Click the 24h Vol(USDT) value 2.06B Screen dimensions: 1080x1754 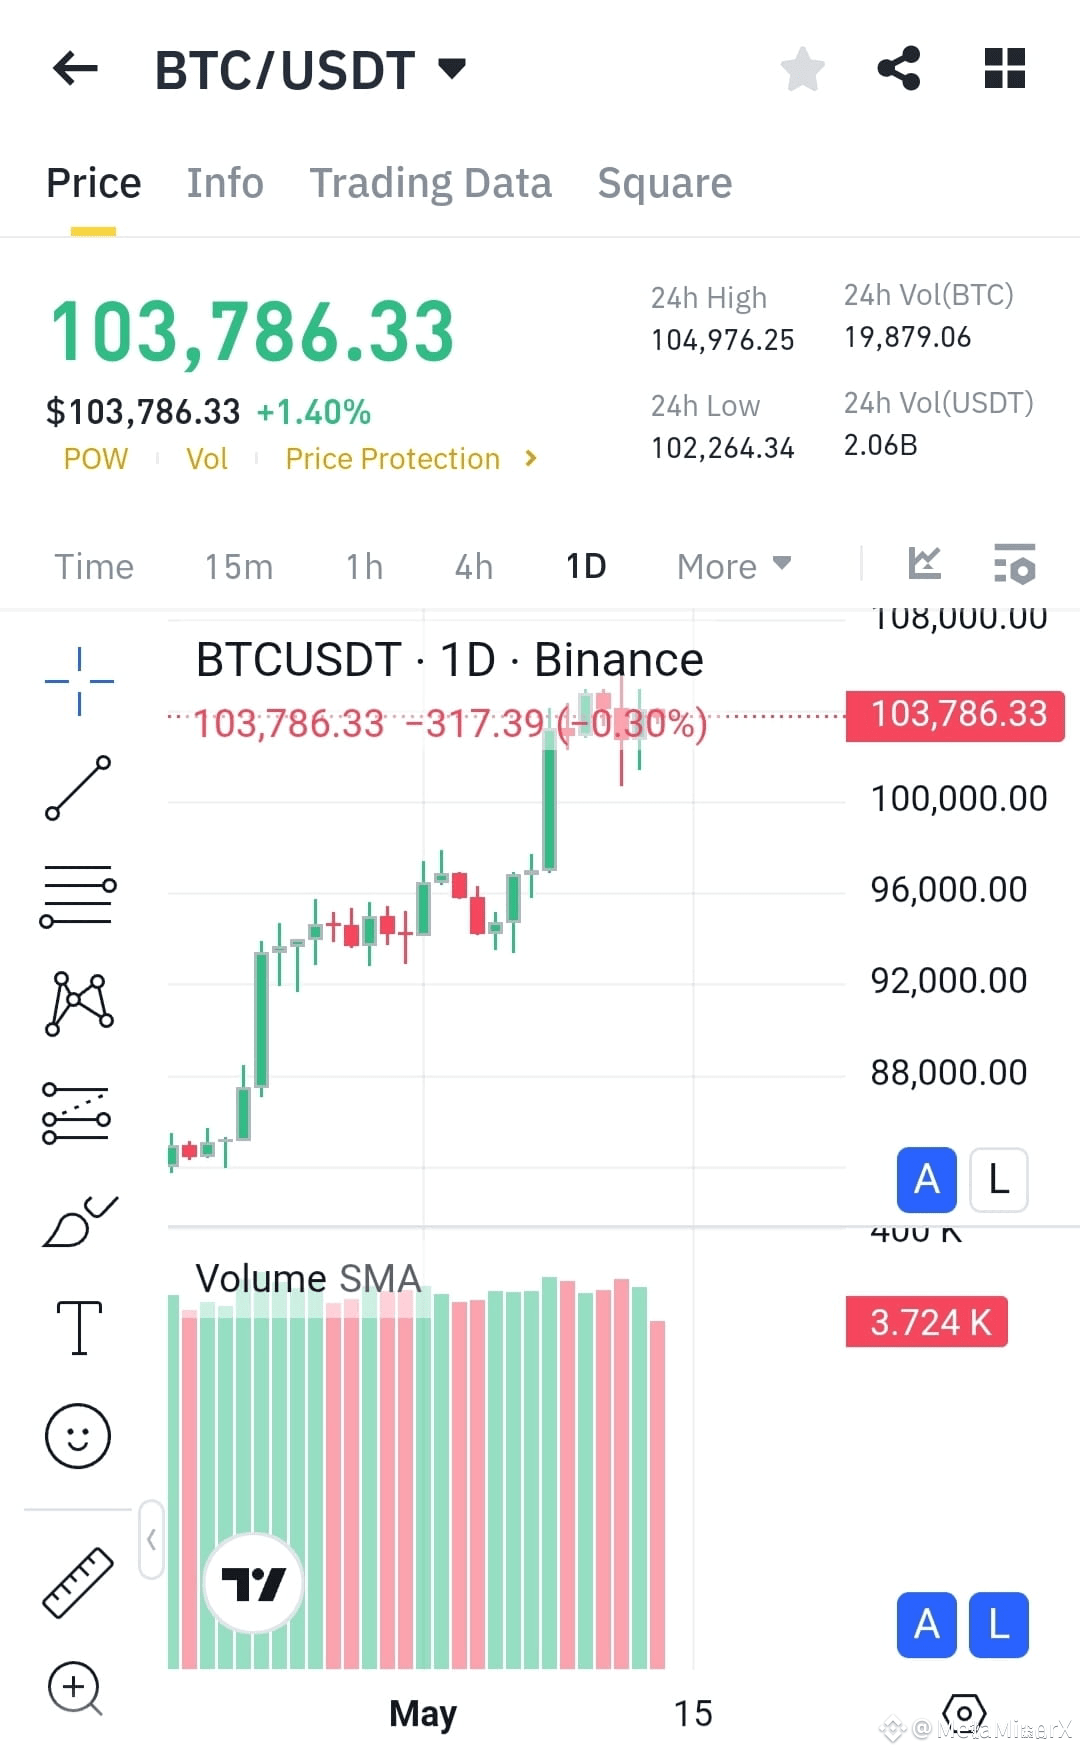(x=881, y=445)
